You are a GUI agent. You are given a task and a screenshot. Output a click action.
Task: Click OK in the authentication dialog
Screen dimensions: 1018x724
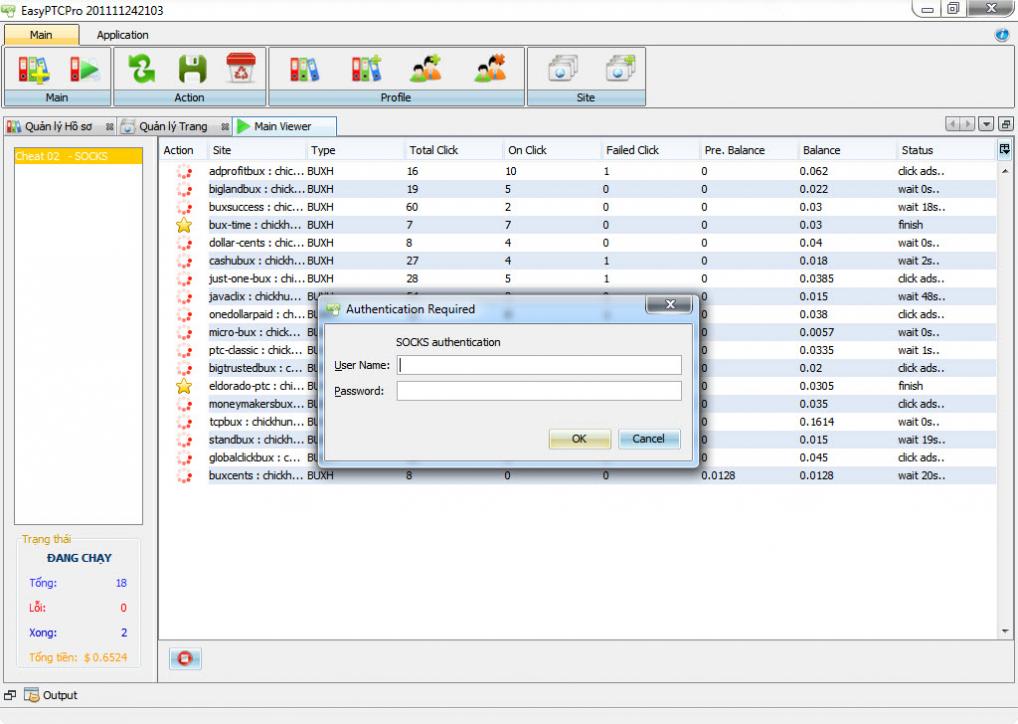(x=579, y=439)
